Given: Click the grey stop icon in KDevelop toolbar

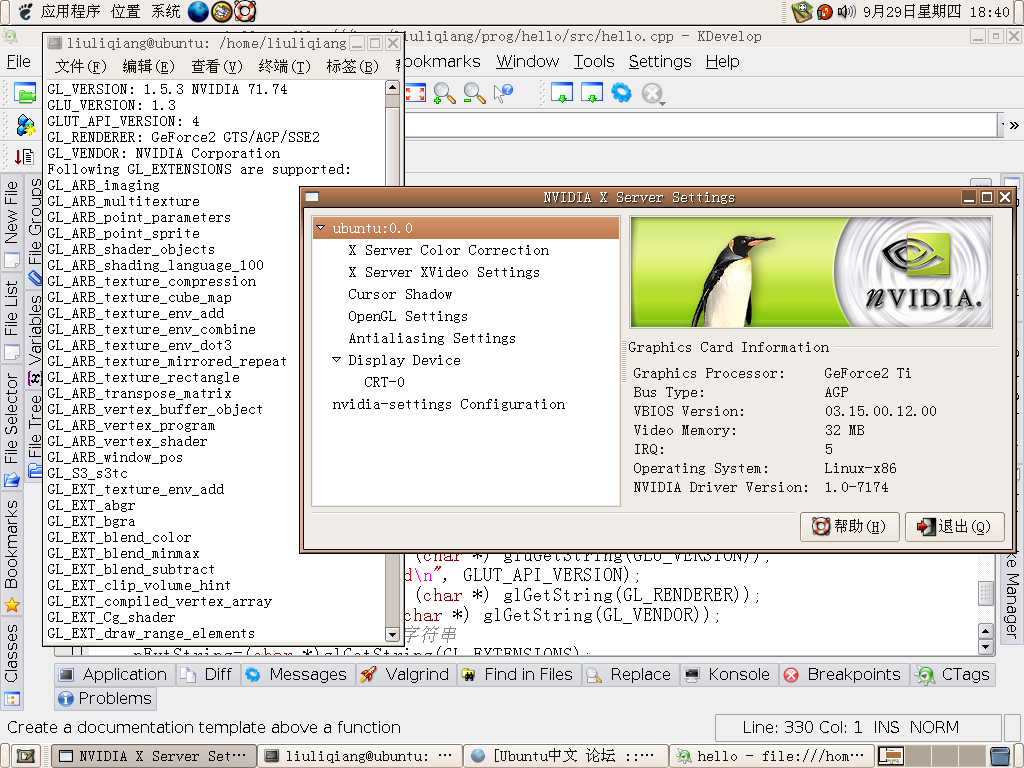Looking at the screenshot, I should [x=652, y=94].
